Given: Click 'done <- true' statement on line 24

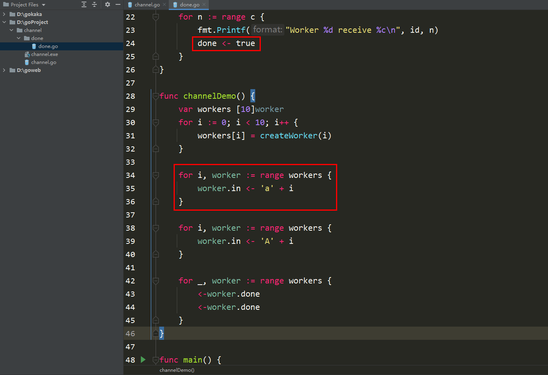Looking at the screenshot, I should point(226,43).
